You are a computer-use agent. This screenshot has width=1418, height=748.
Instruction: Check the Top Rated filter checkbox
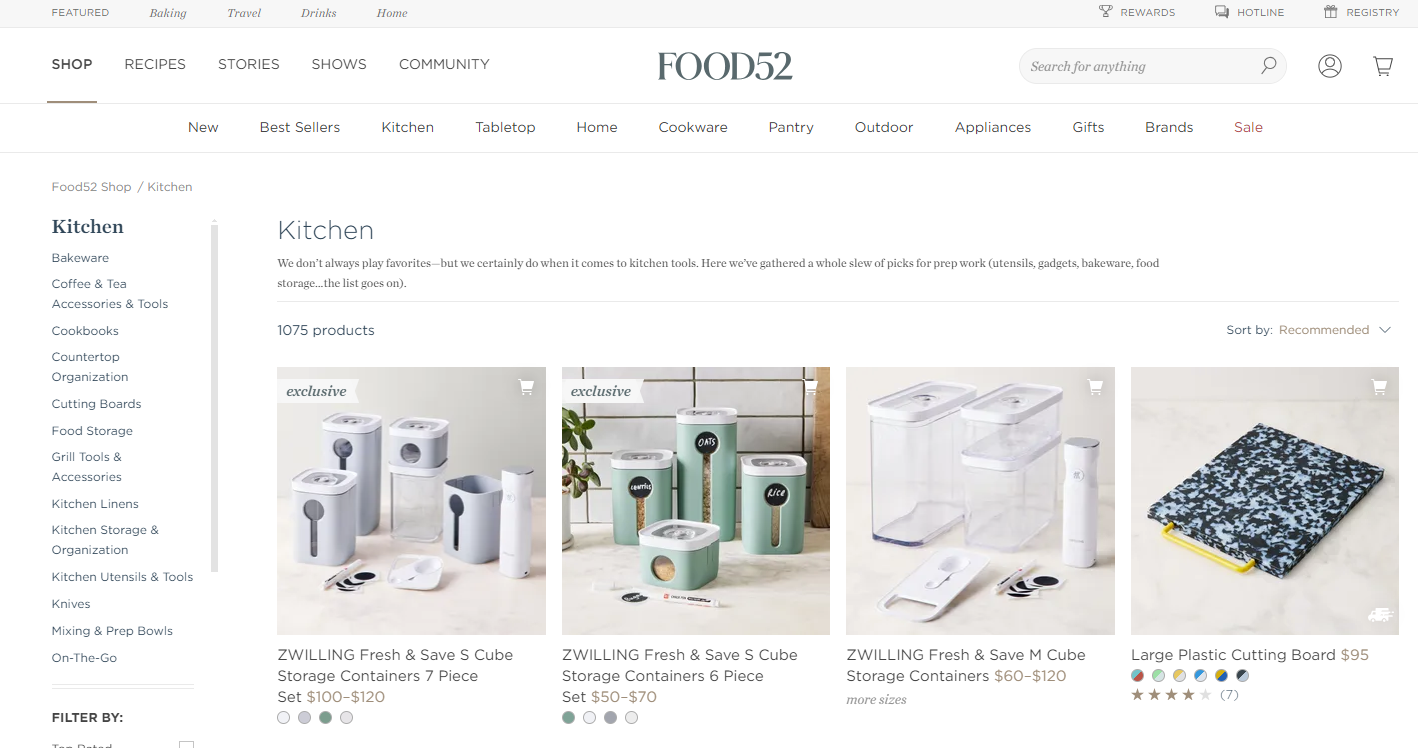[x=186, y=745]
